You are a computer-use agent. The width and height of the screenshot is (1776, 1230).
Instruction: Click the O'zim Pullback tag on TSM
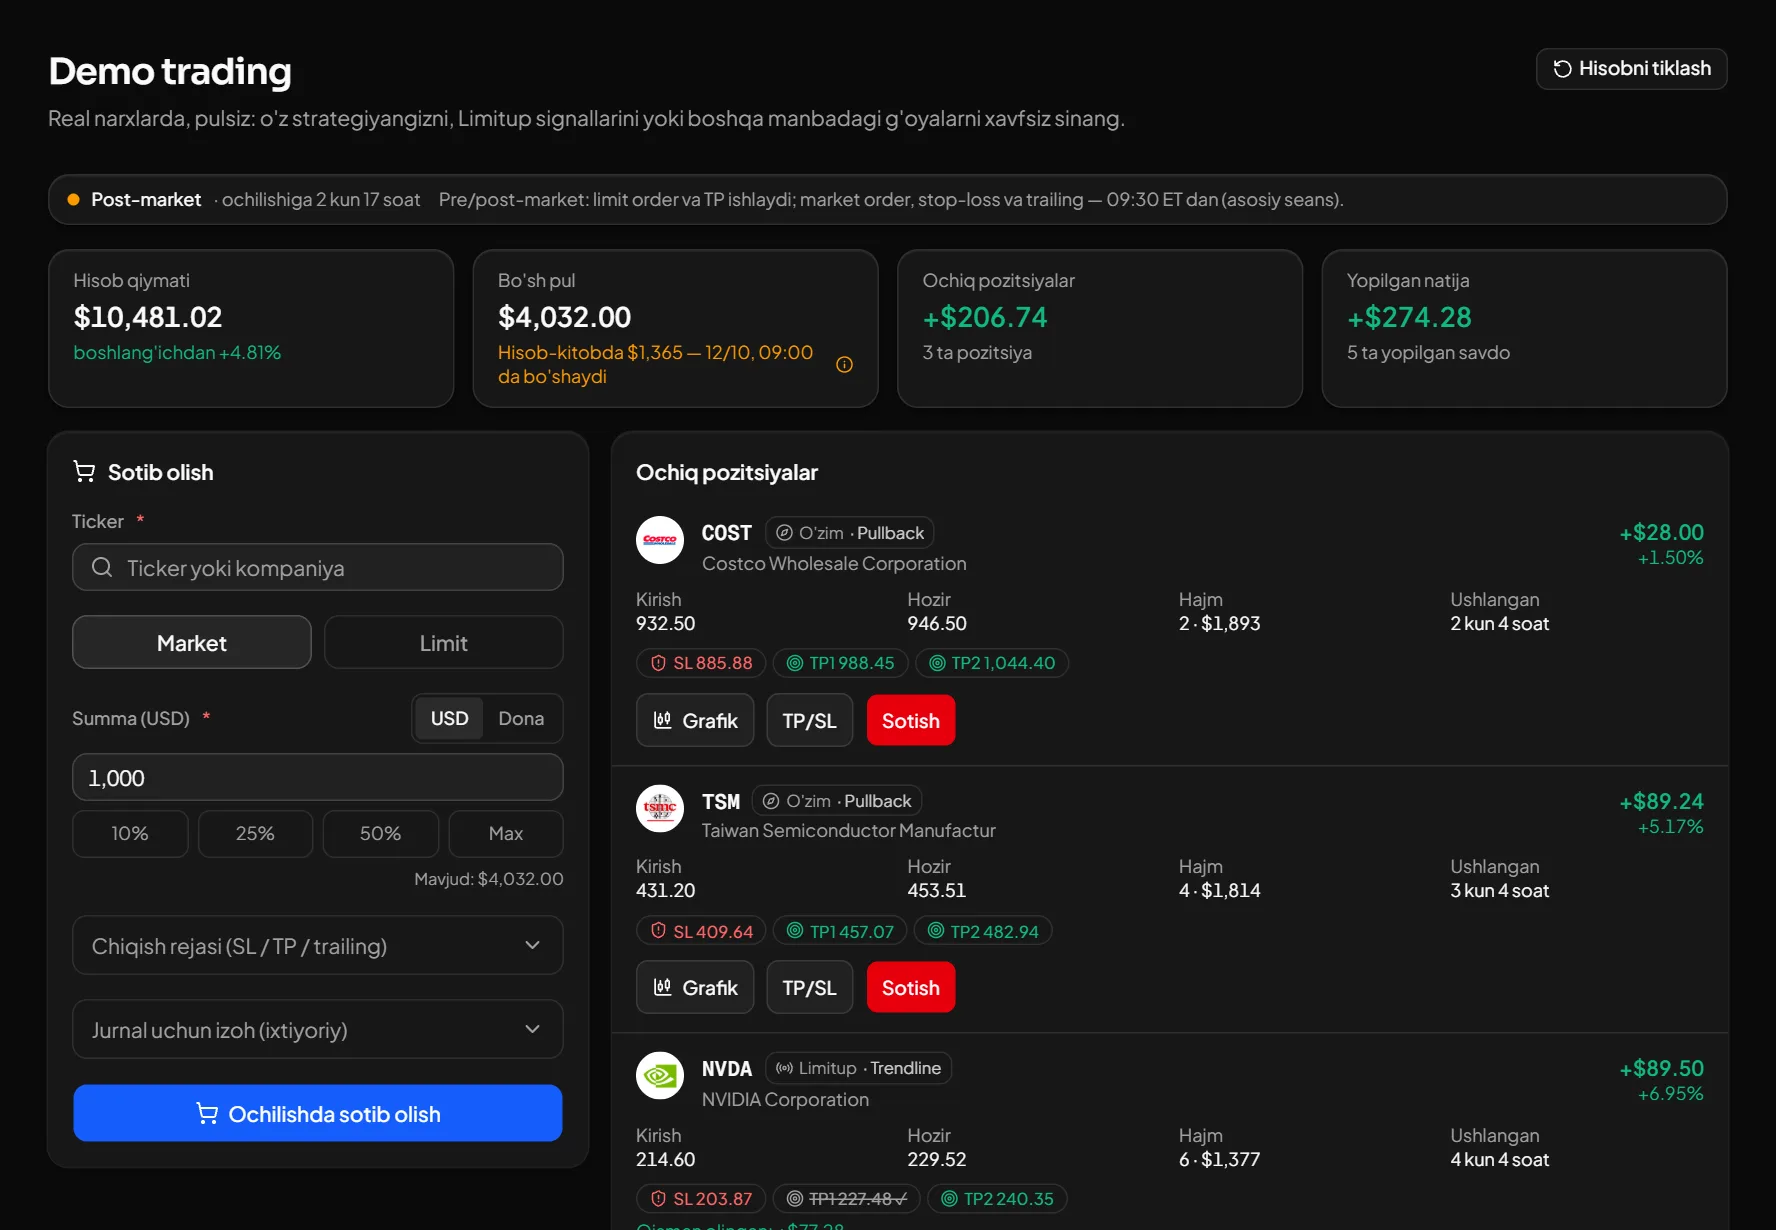pyautogui.click(x=837, y=801)
